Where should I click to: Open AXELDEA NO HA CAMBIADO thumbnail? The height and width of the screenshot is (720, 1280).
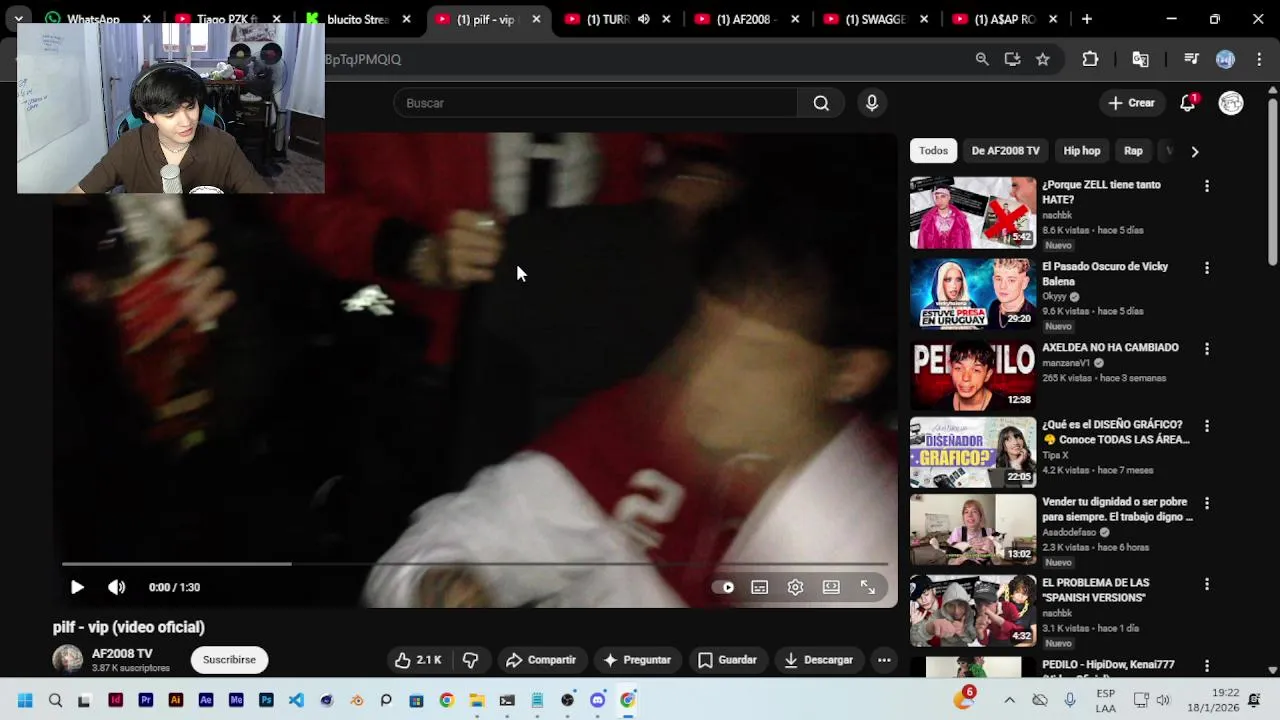click(973, 375)
